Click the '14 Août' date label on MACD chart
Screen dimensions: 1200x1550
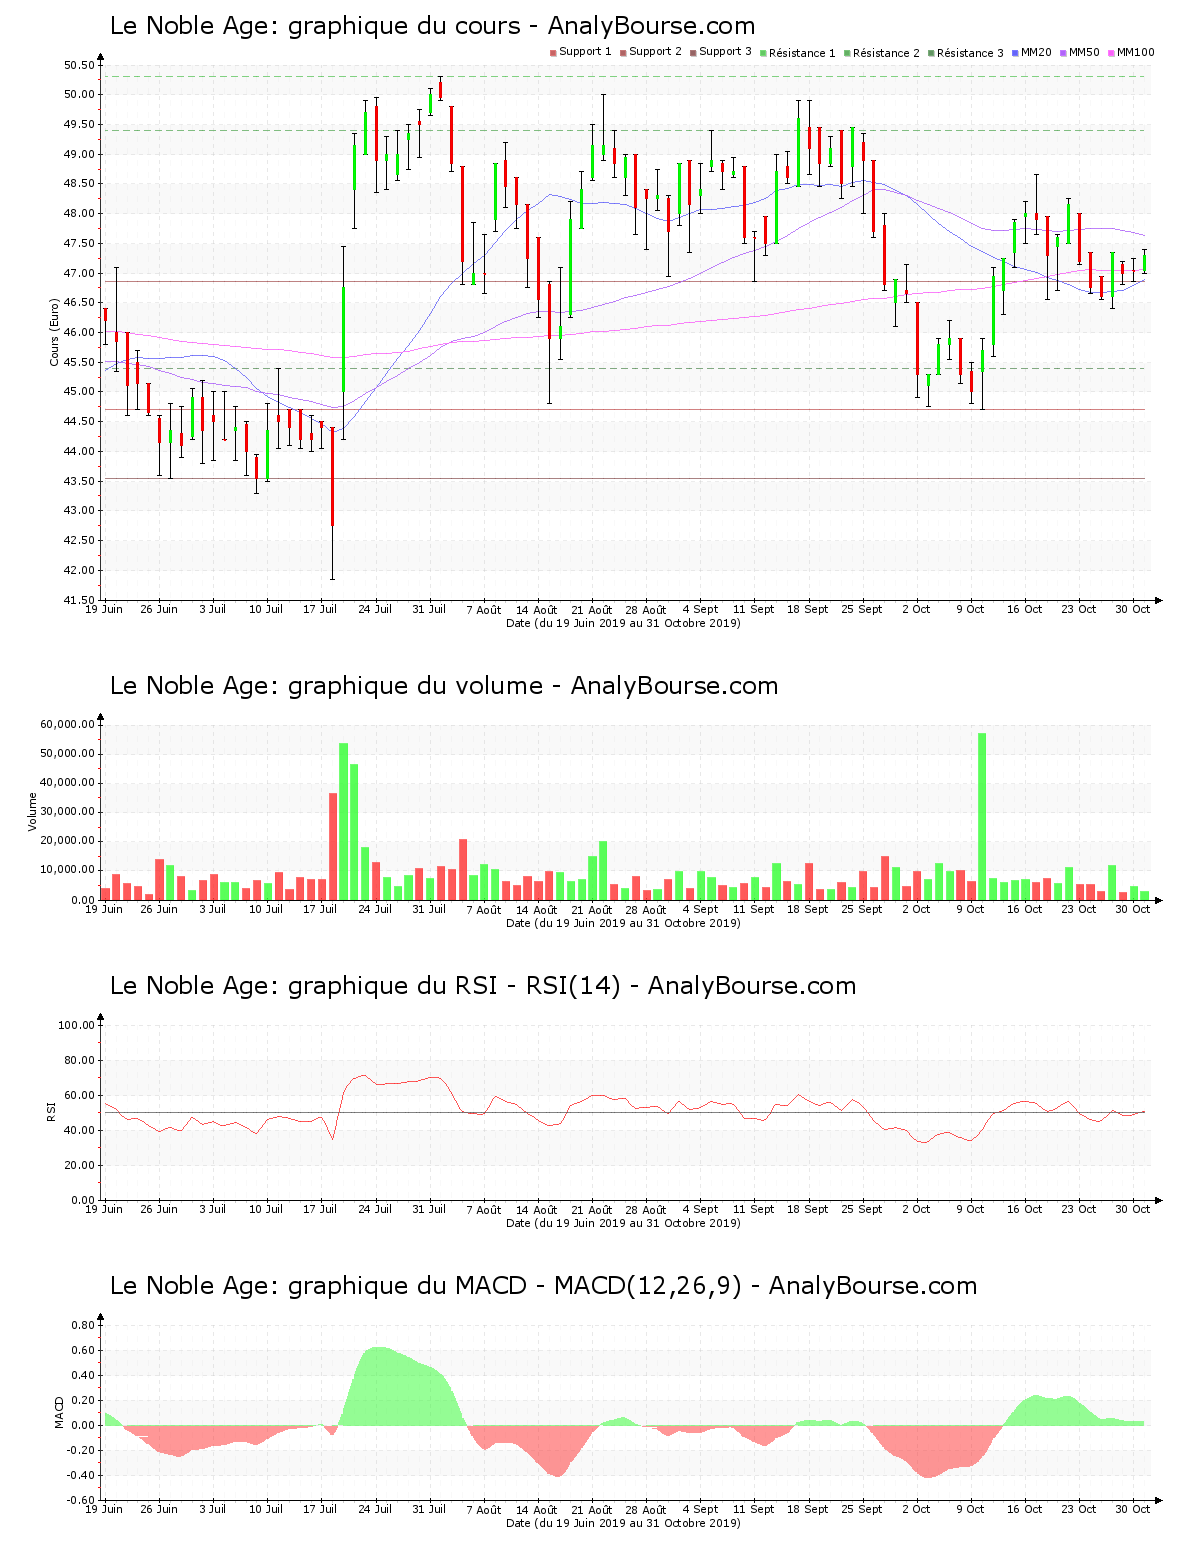click(537, 1509)
